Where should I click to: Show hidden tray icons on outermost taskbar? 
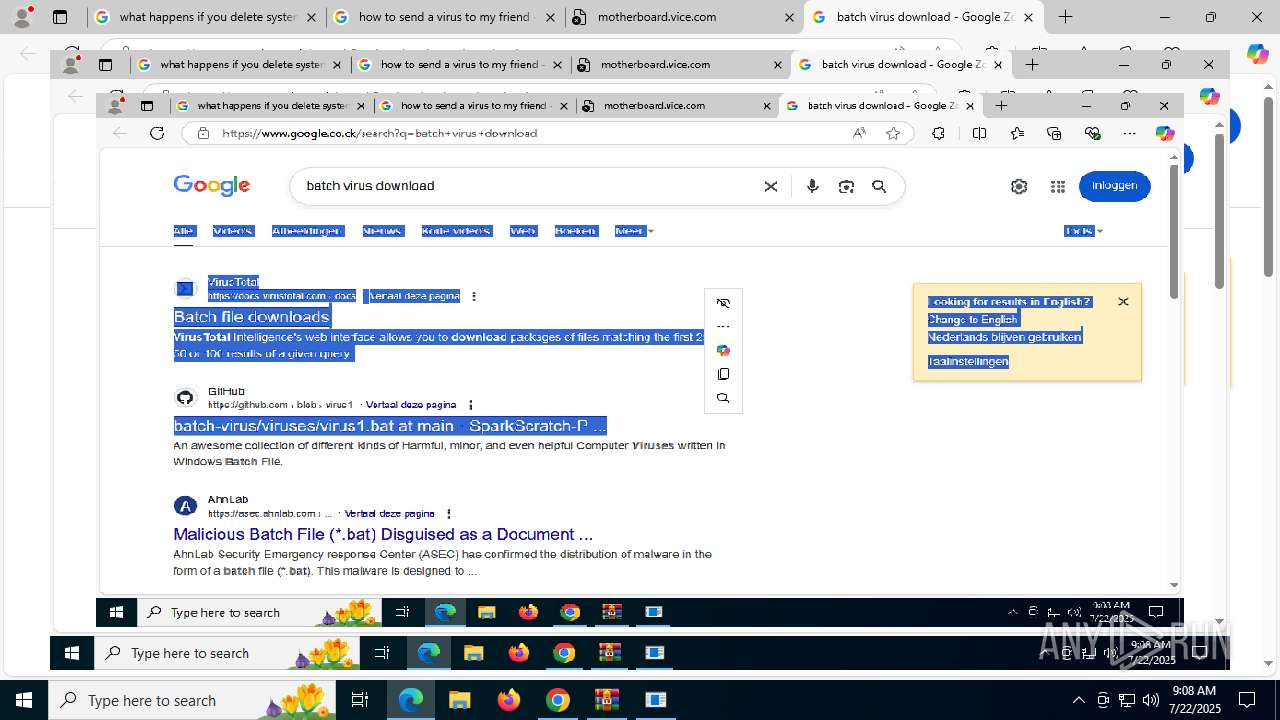click(1078, 700)
